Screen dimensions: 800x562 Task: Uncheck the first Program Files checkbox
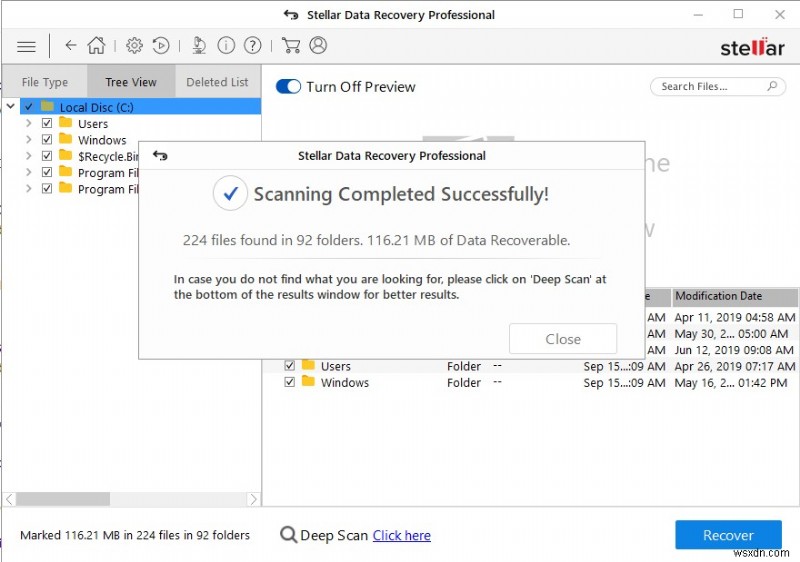(46, 172)
